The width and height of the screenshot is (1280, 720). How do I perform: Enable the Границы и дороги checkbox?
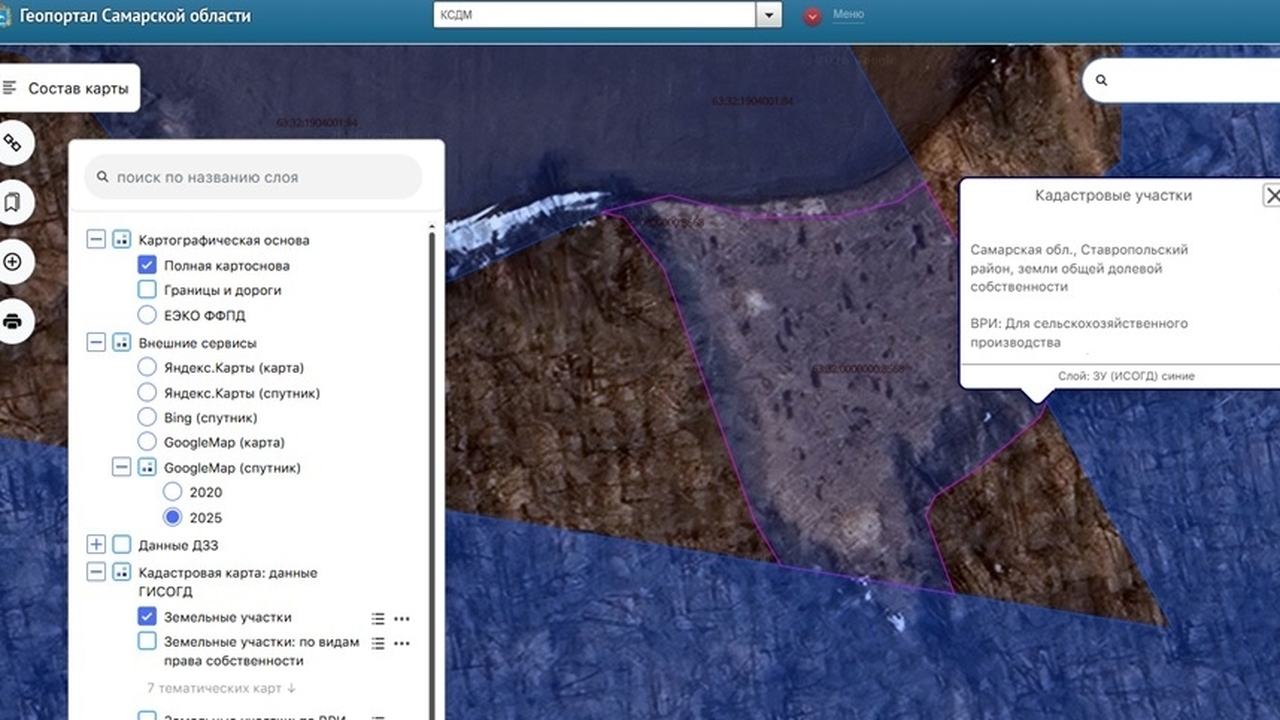click(x=147, y=290)
